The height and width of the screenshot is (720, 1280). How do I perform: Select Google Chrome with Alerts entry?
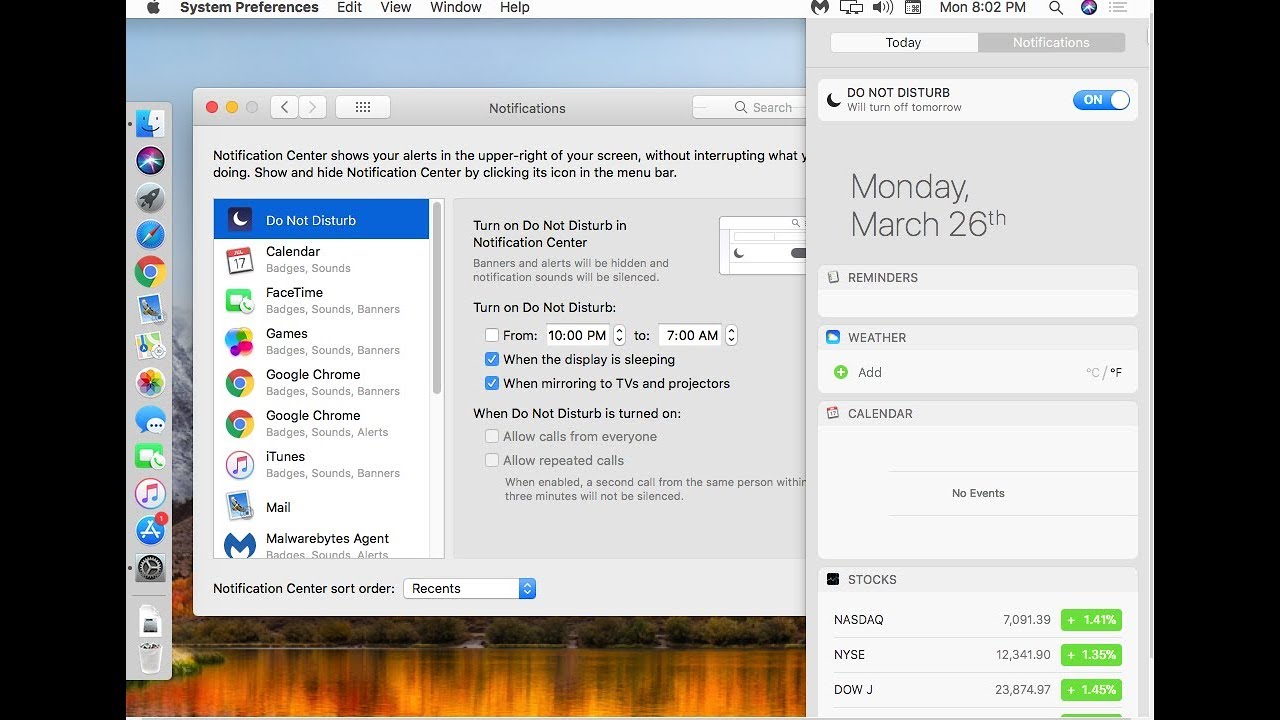point(321,424)
